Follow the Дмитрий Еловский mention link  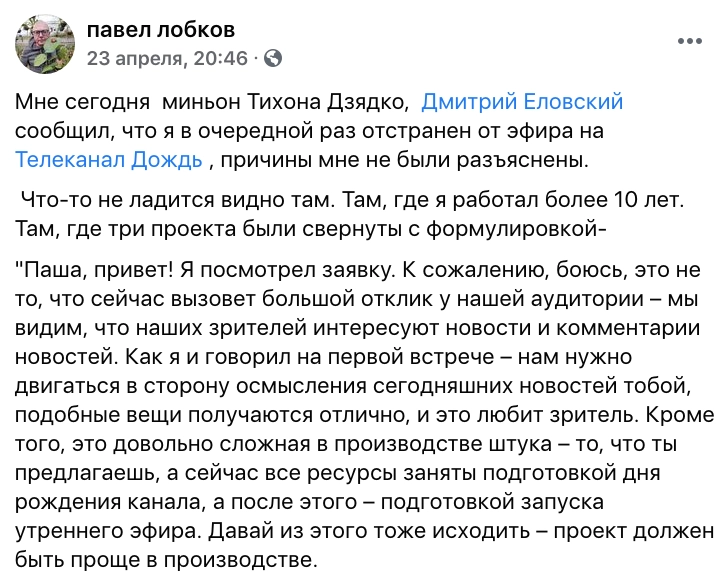pyautogui.click(x=523, y=102)
